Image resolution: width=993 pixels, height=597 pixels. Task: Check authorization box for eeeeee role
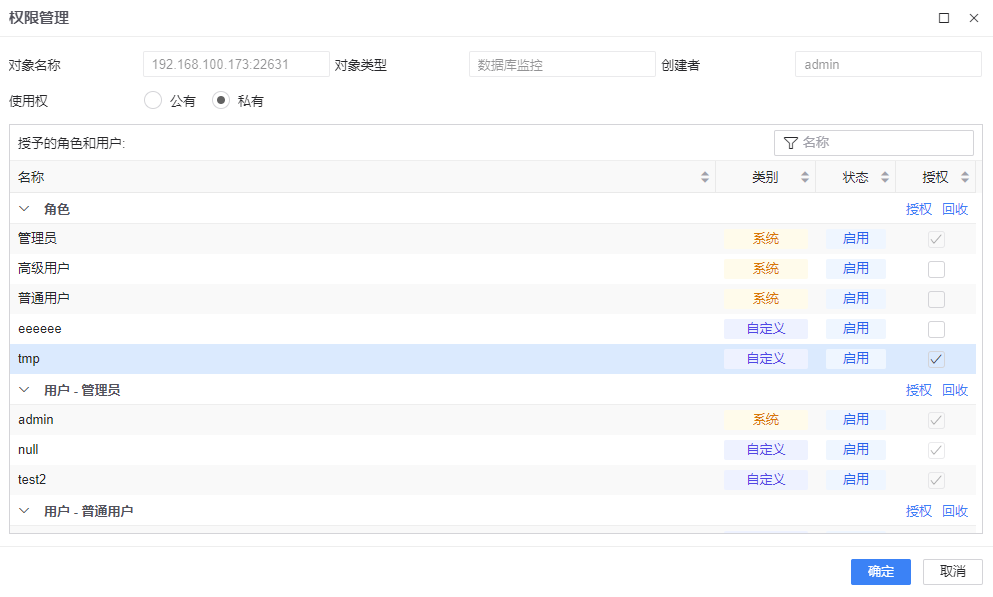click(x=936, y=329)
